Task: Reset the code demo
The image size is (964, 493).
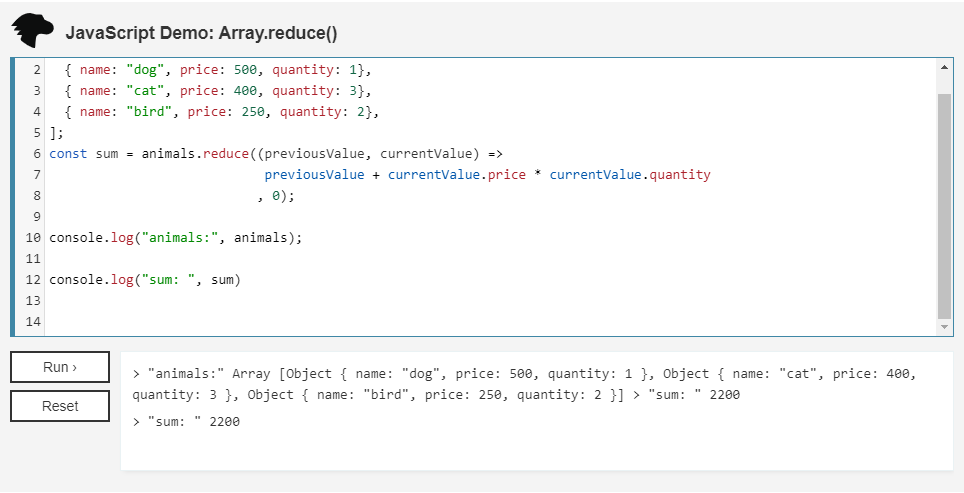Action: click(60, 406)
